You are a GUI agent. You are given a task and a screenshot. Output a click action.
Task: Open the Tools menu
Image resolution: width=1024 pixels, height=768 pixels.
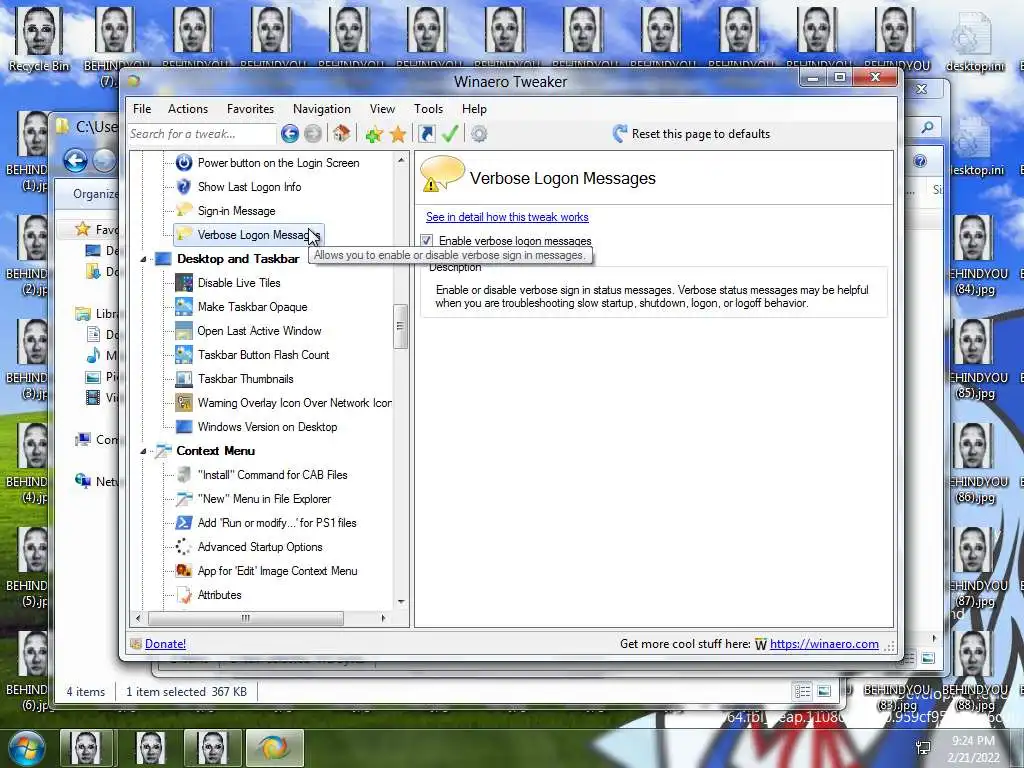point(428,109)
